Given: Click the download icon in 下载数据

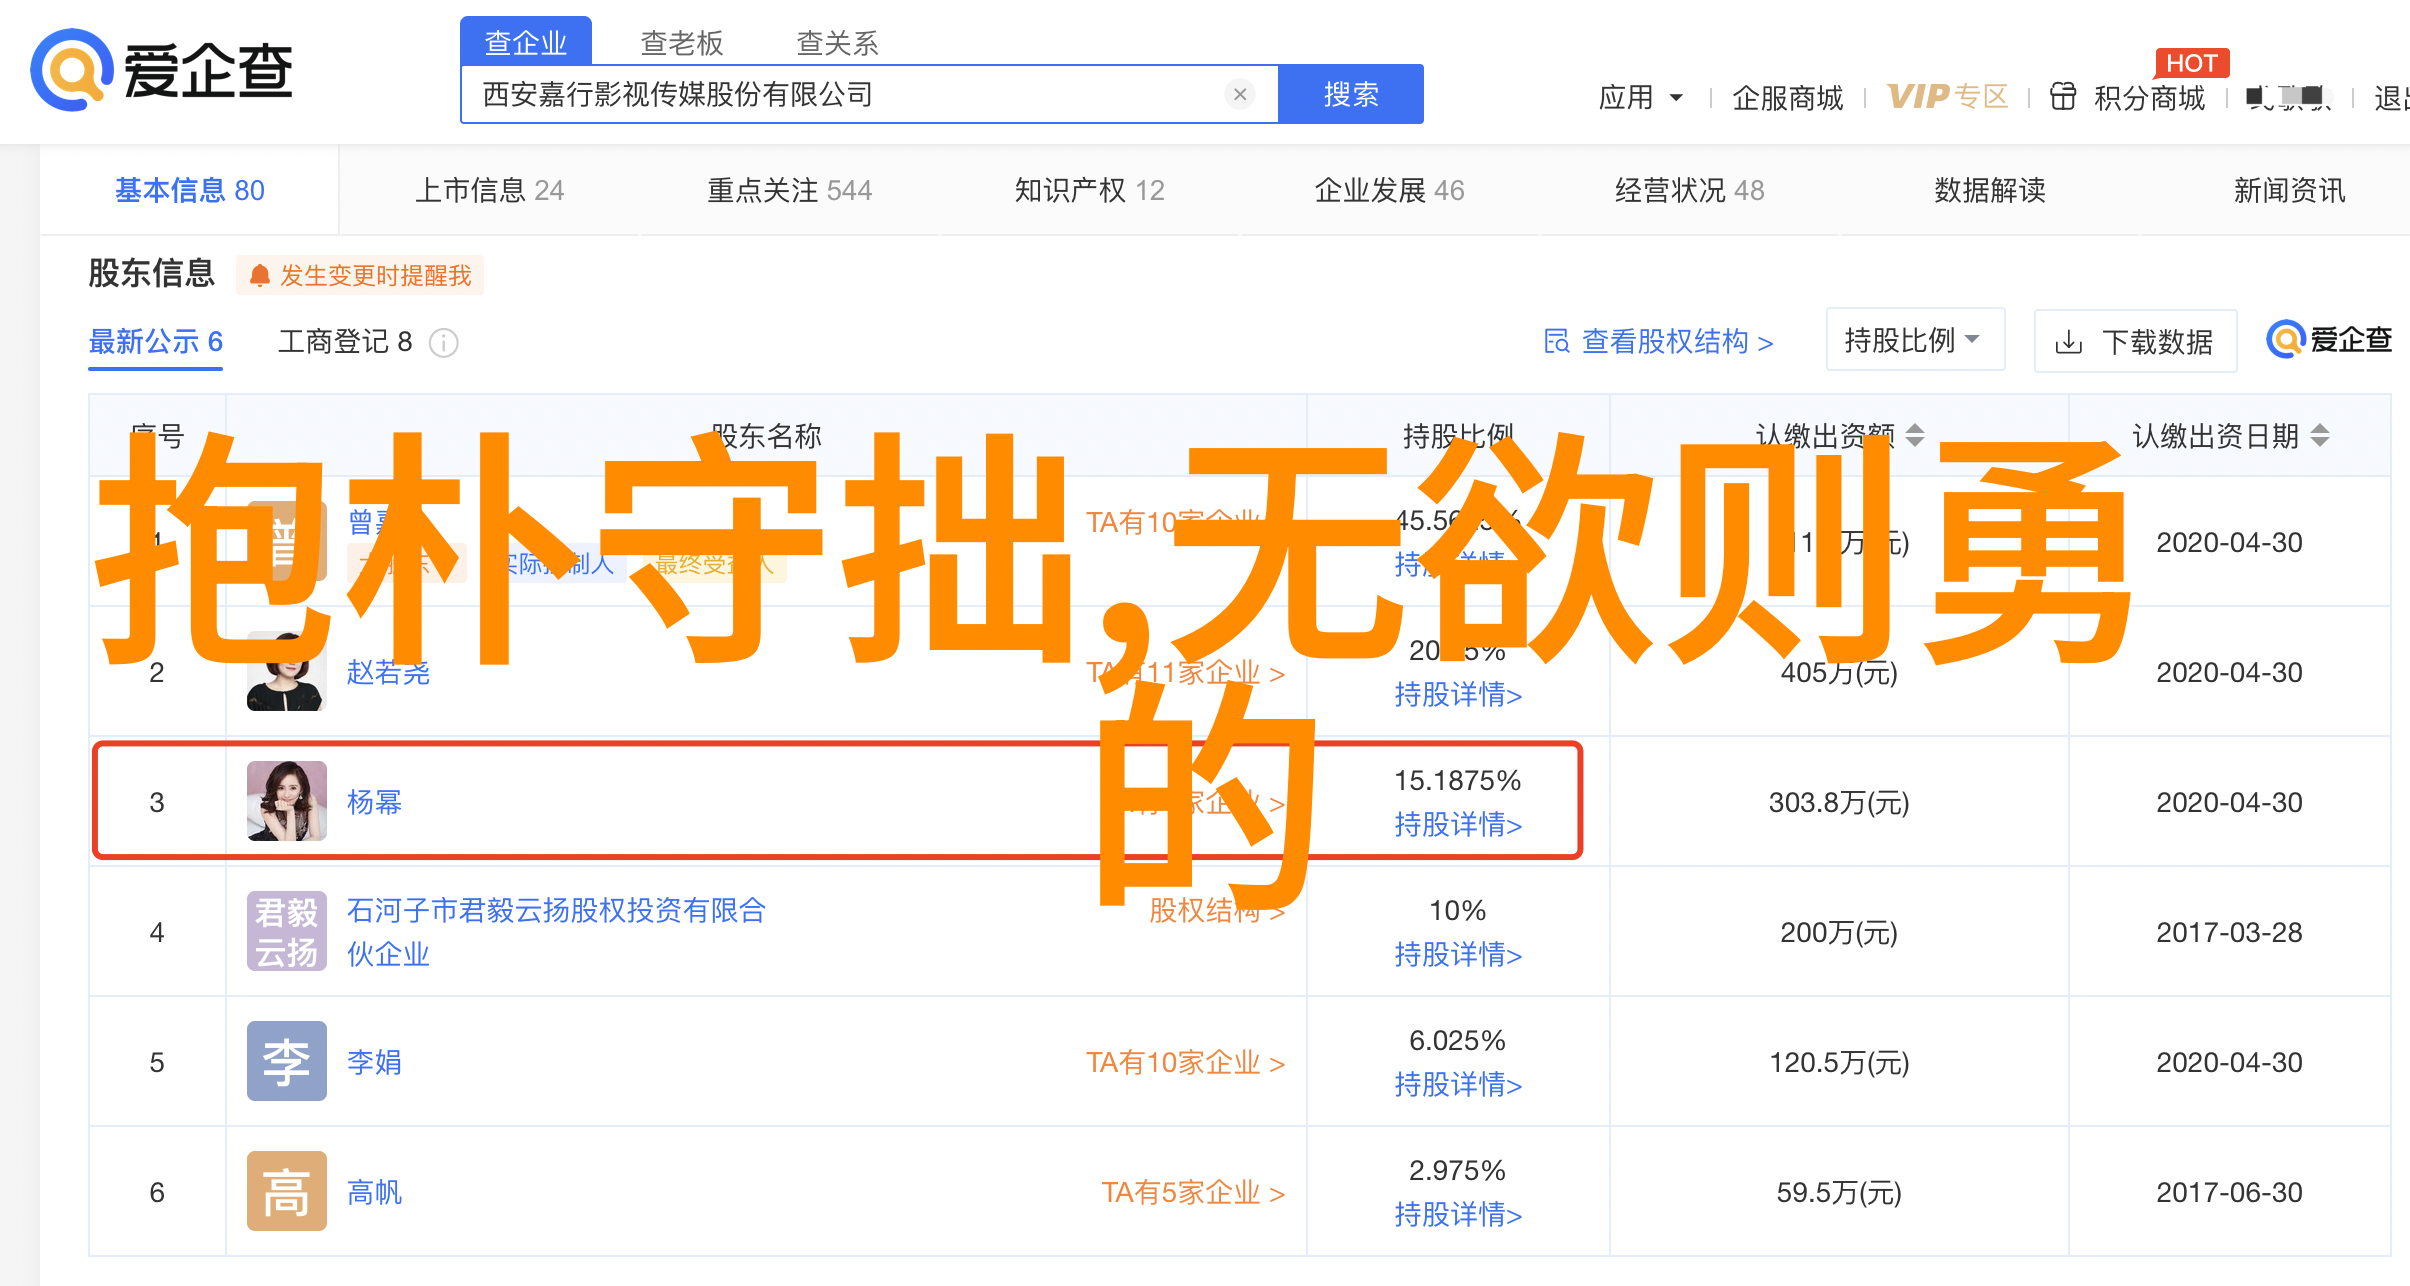Looking at the screenshot, I should pyautogui.click(x=2068, y=343).
